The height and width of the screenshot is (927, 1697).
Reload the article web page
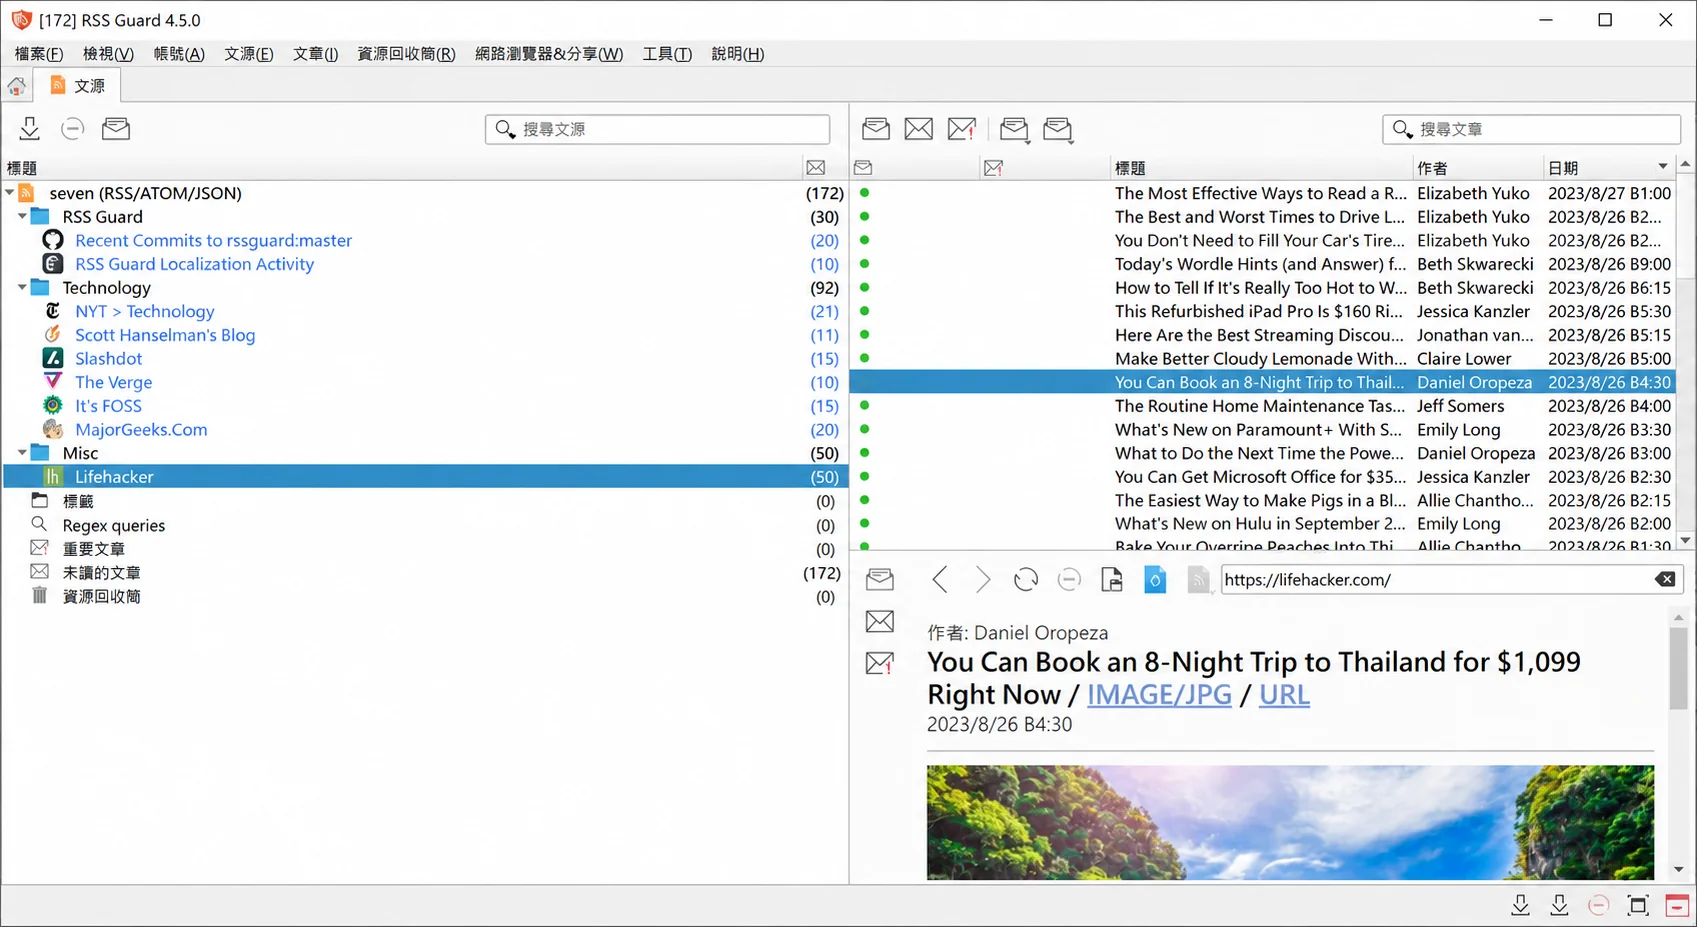[x=1026, y=579]
